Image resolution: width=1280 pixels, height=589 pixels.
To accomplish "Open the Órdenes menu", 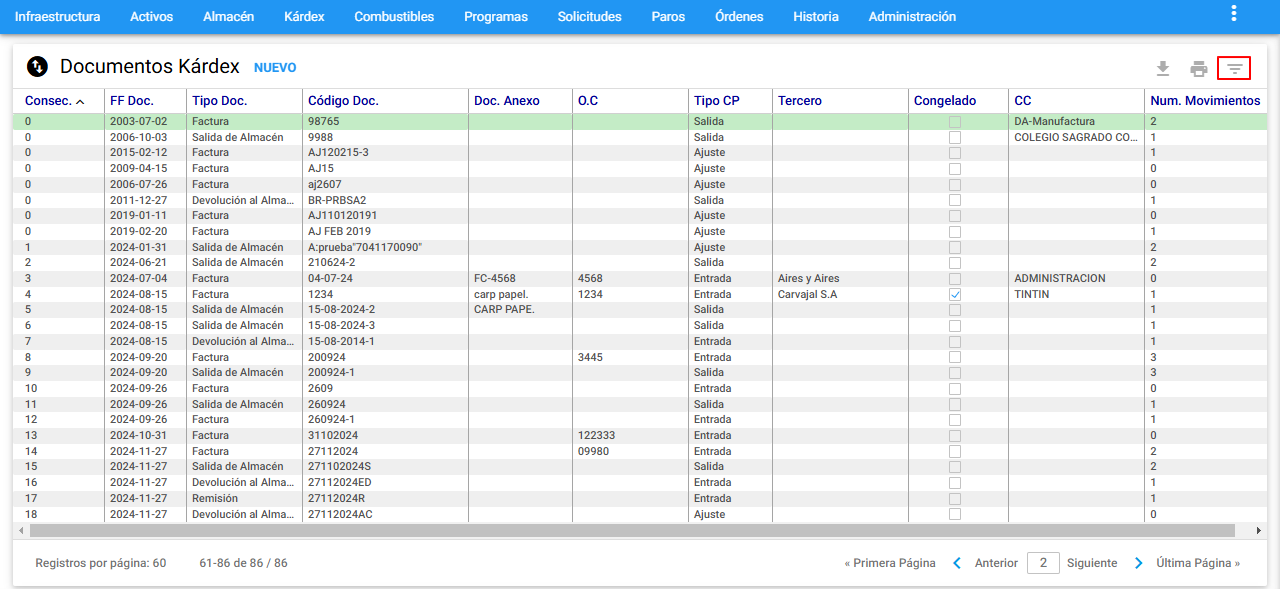I will [739, 17].
